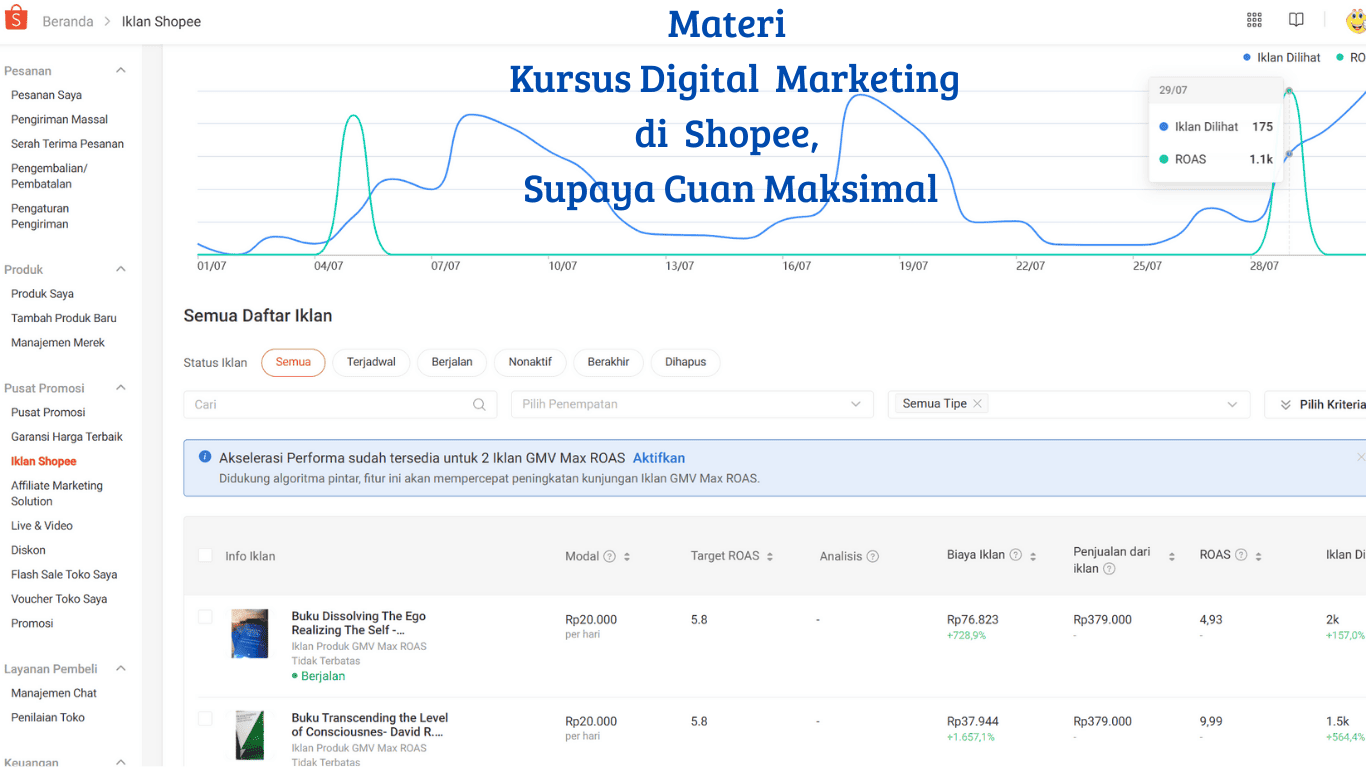Open the book guide icon in header
The width and height of the screenshot is (1366, 768).
click(x=1296, y=20)
